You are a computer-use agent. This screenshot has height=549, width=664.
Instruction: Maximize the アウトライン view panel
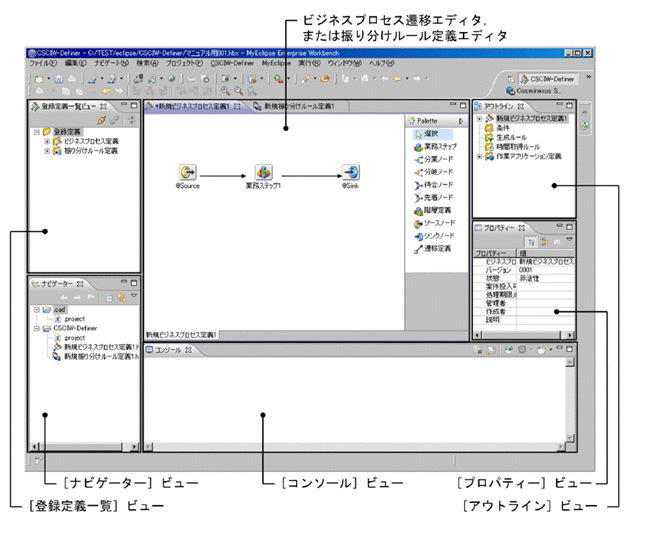(570, 105)
